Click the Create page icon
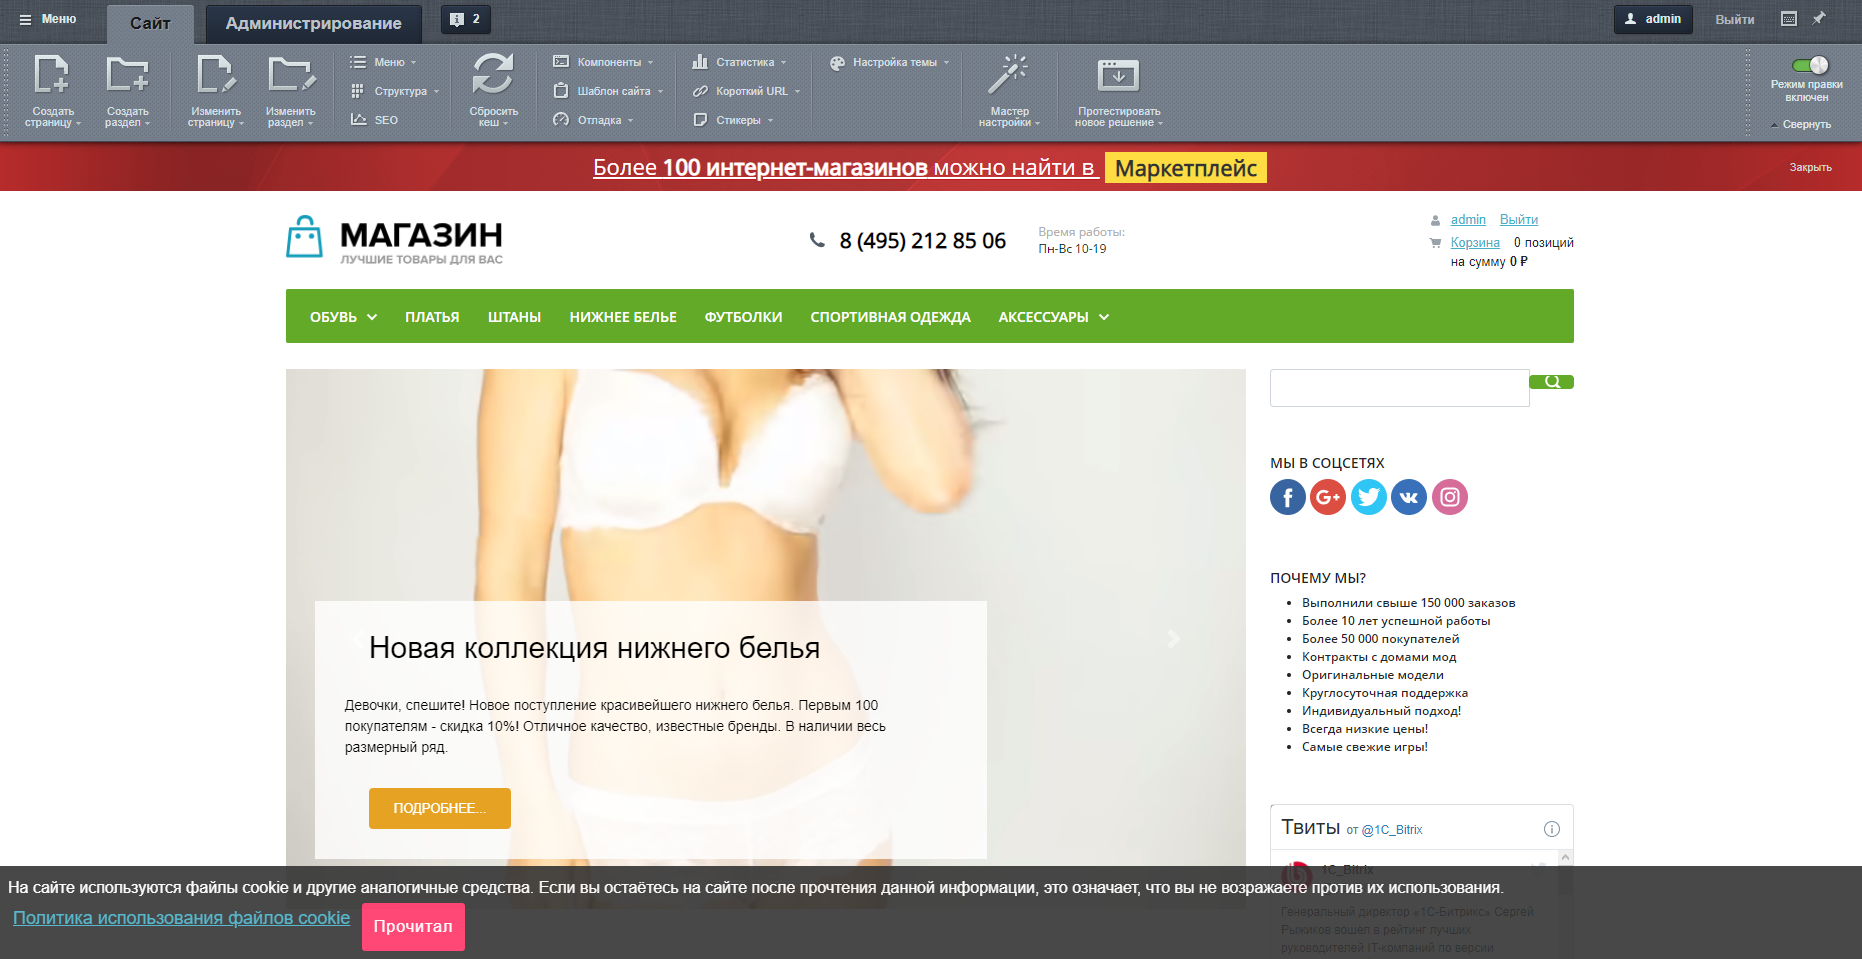The image size is (1862, 959). (x=52, y=76)
